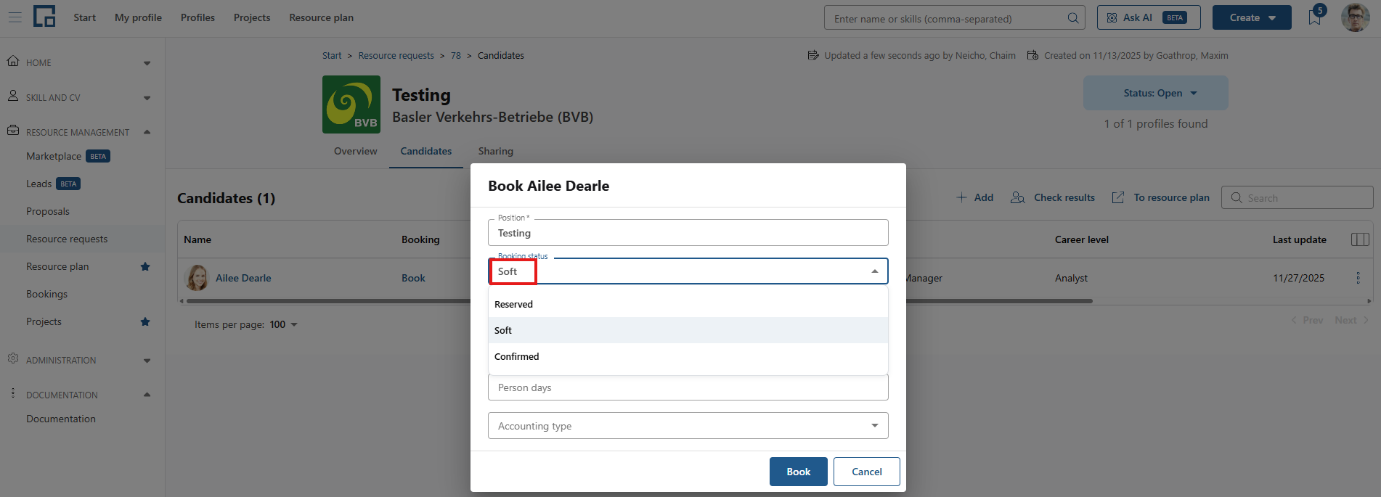Open Bookings in sidebar
The width and height of the screenshot is (1381, 497).
coord(47,294)
